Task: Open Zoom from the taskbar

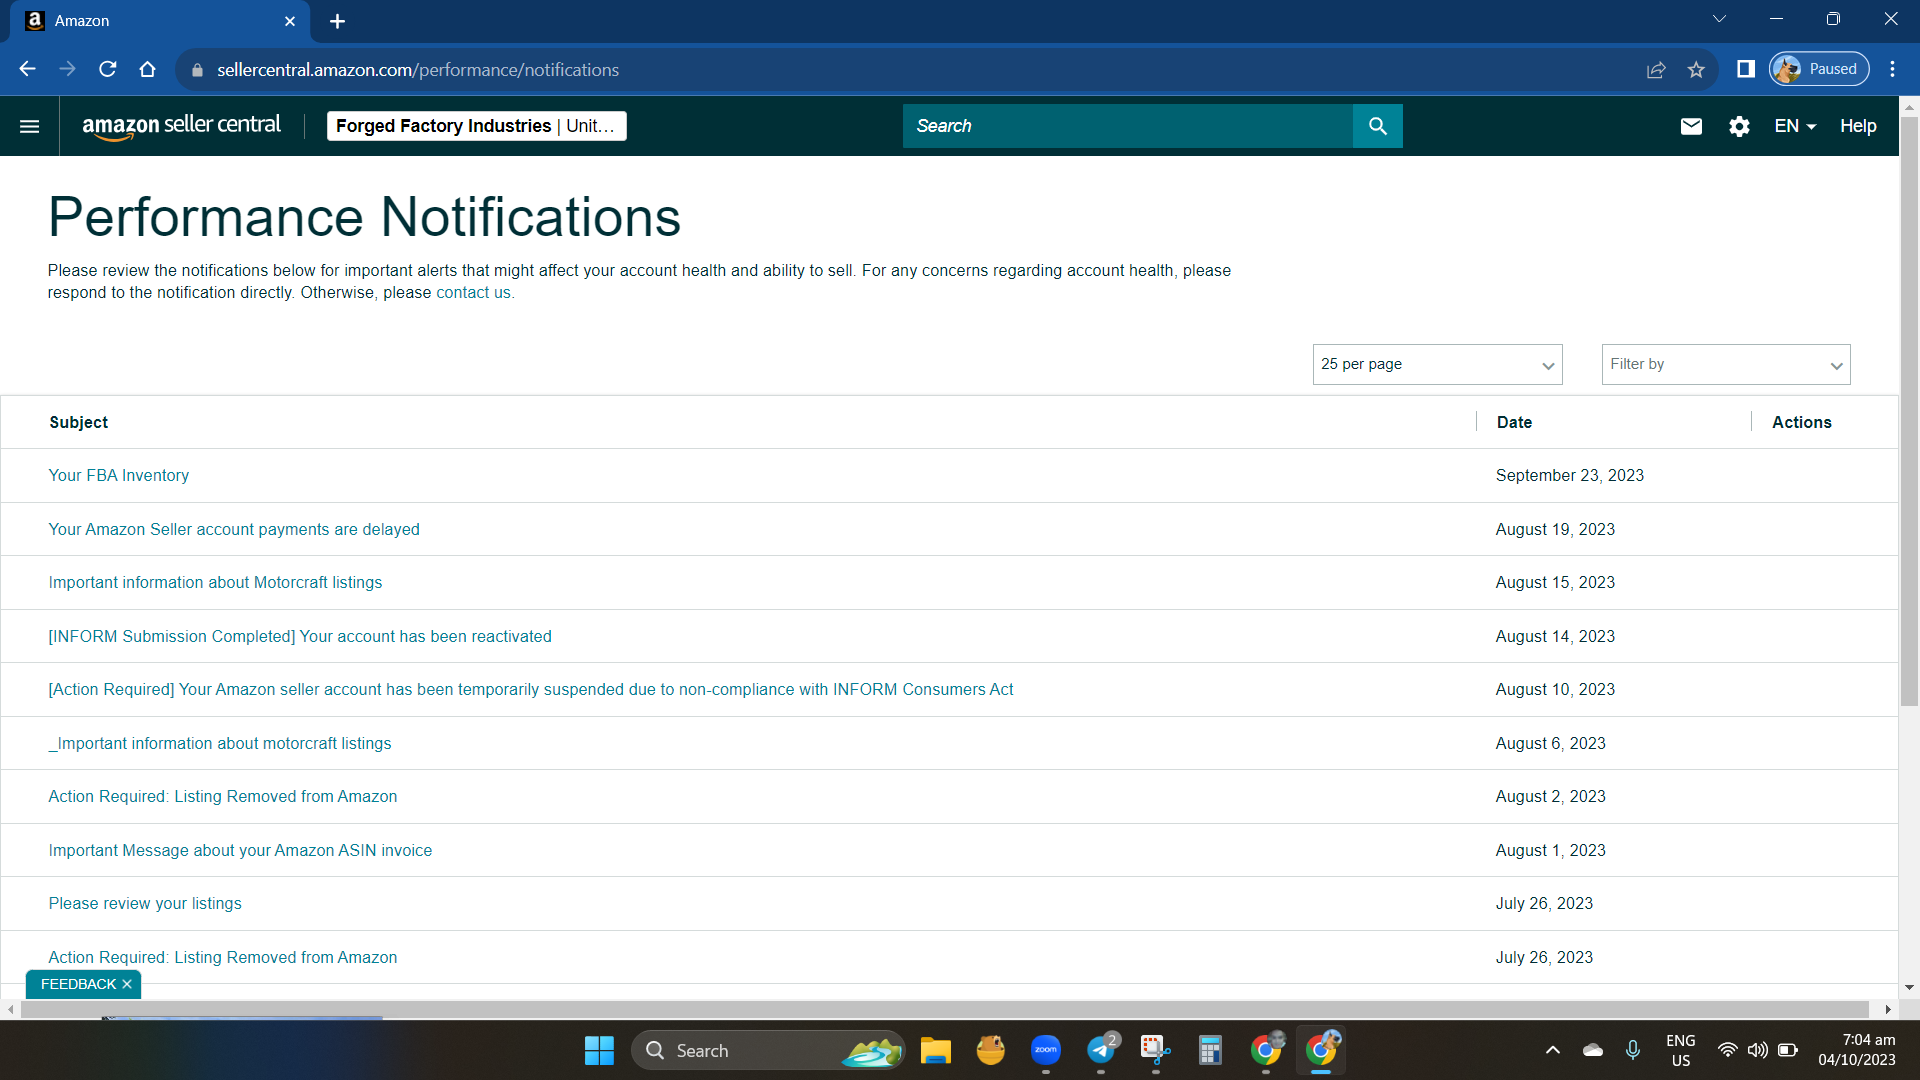Action: point(1046,1050)
